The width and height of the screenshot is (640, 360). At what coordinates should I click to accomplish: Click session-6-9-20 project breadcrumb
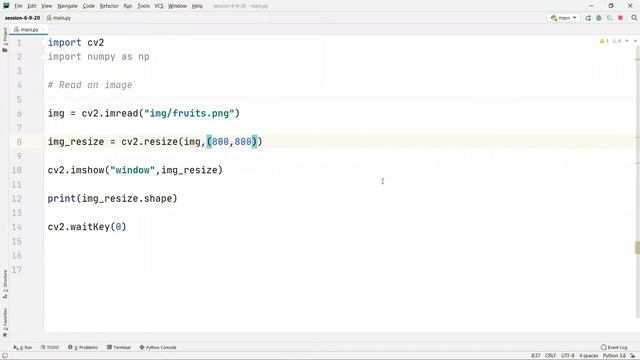click(22, 18)
